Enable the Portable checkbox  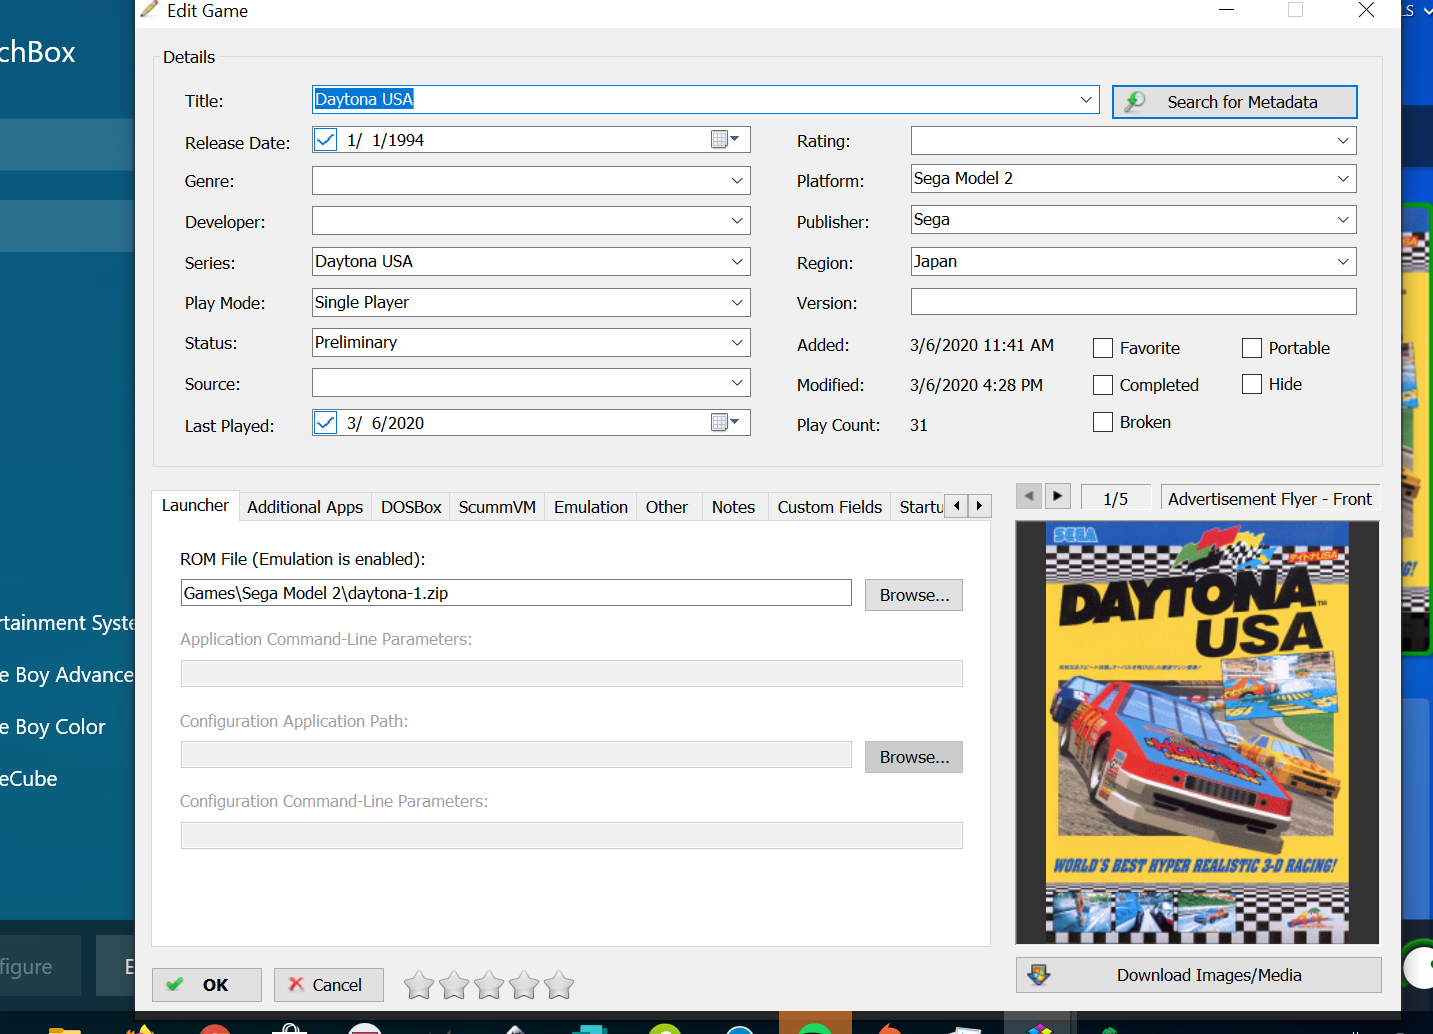1252,348
